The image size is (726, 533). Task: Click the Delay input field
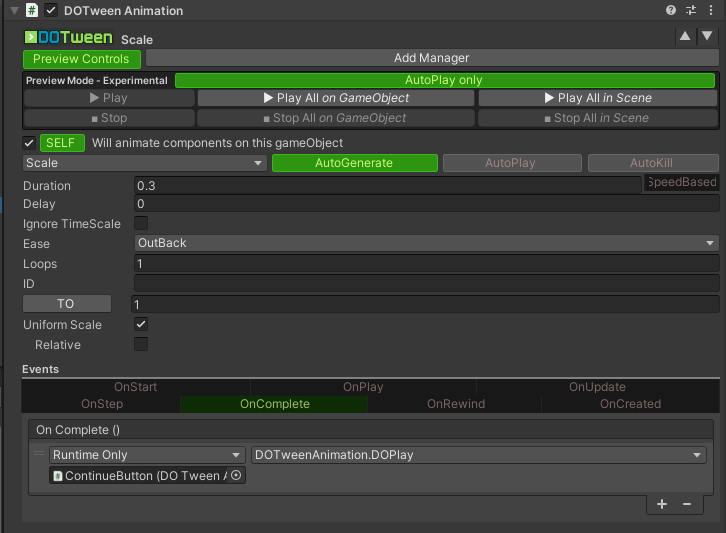(426, 204)
